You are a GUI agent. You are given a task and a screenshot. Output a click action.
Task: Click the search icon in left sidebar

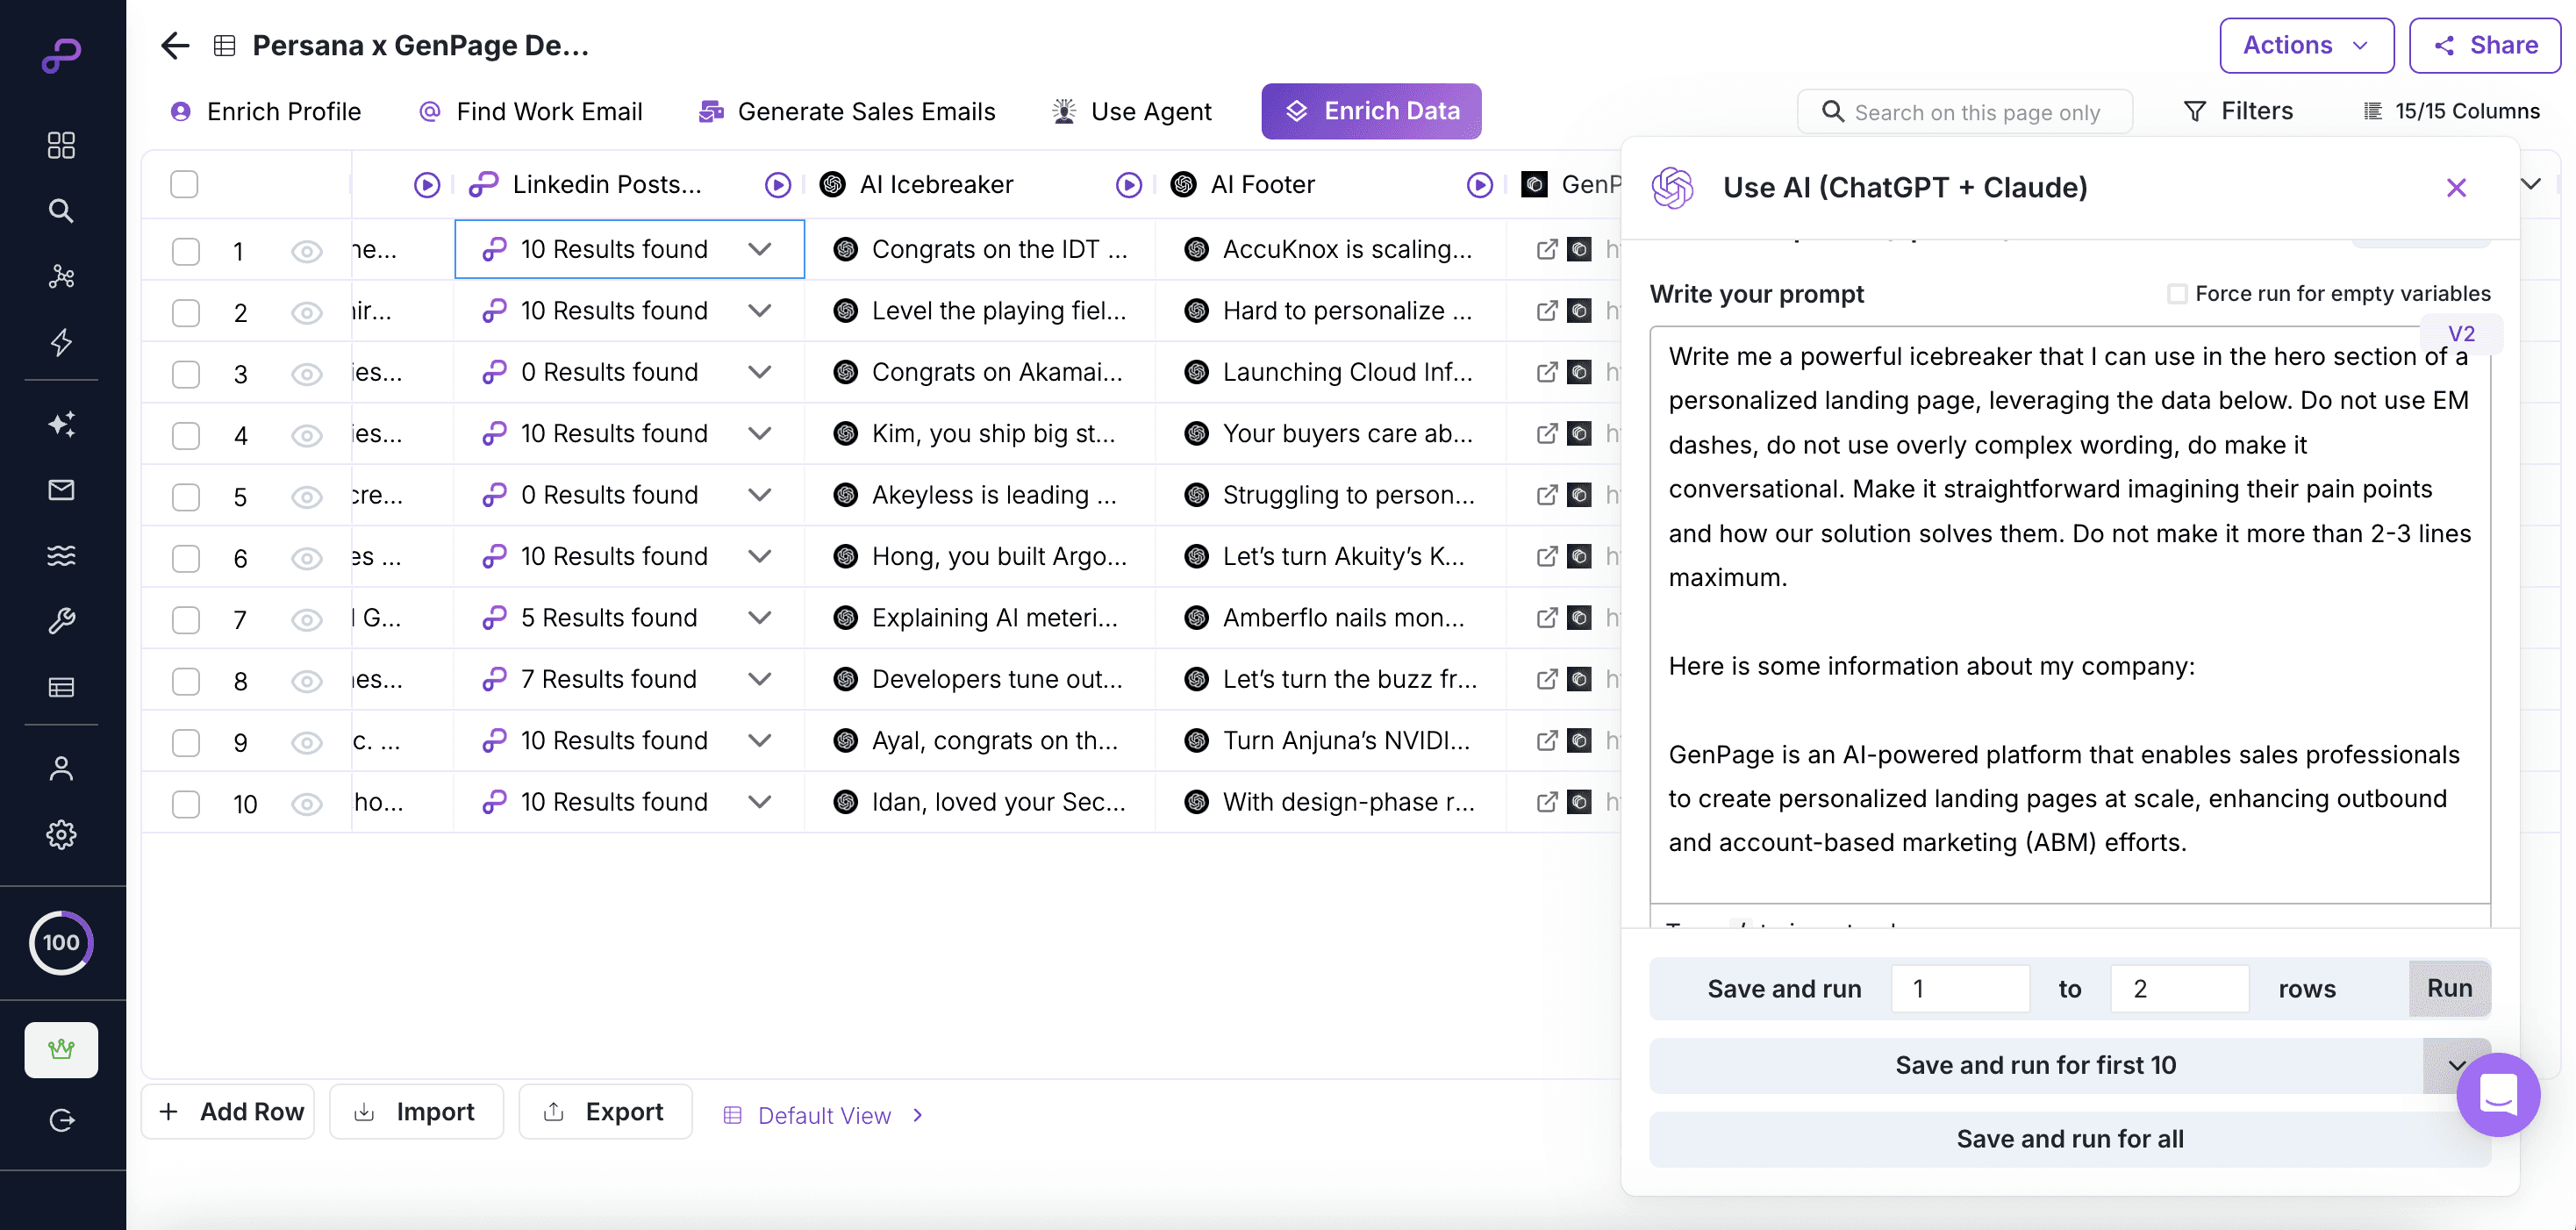pyautogui.click(x=61, y=211)
